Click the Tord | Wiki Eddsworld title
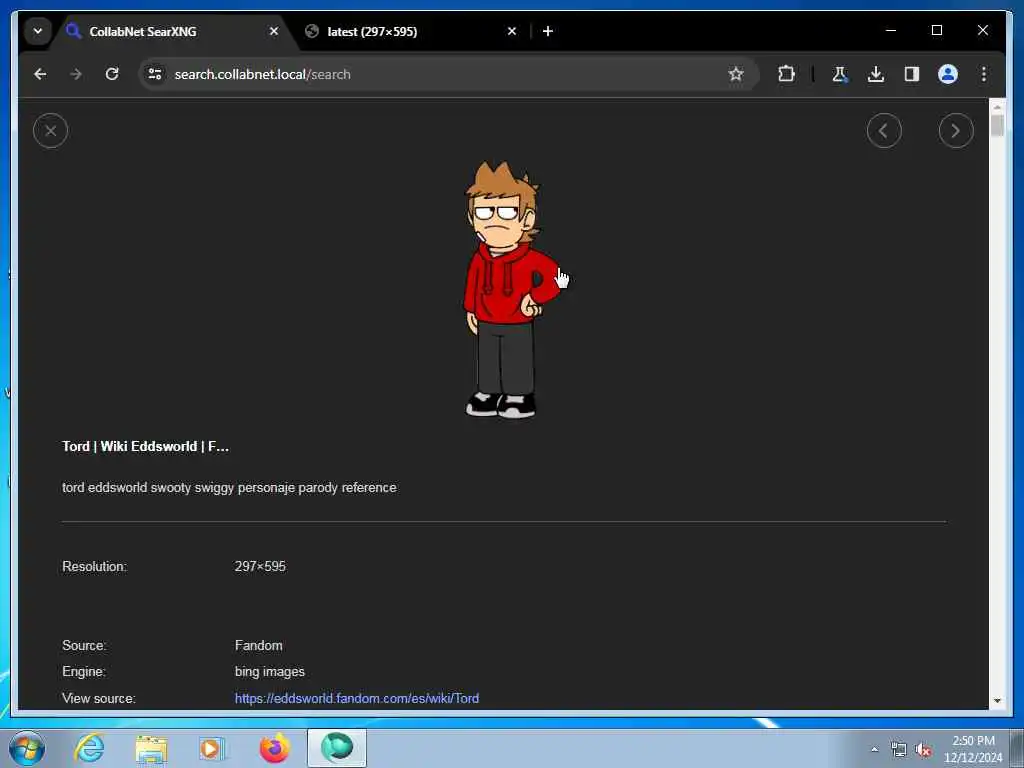Image resolution: width=1024 pixels, height=768 pixels. point(145,446)
